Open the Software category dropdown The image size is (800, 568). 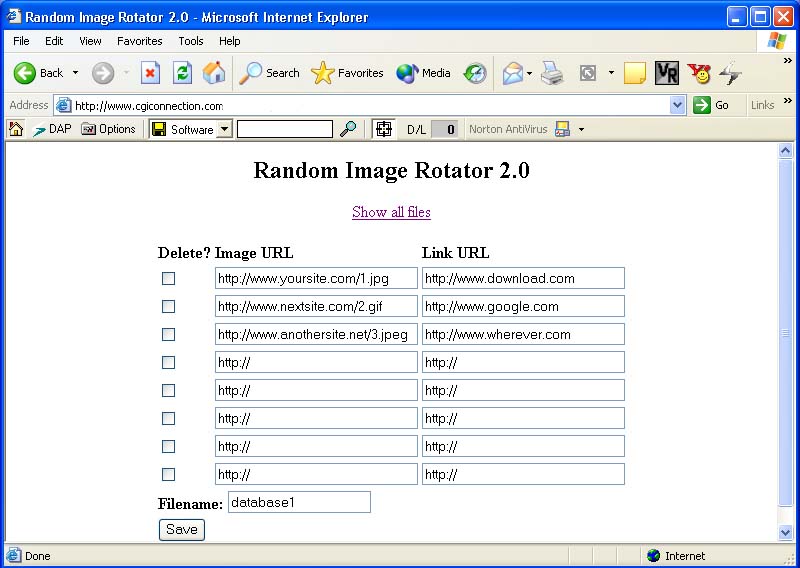[224, 129]
